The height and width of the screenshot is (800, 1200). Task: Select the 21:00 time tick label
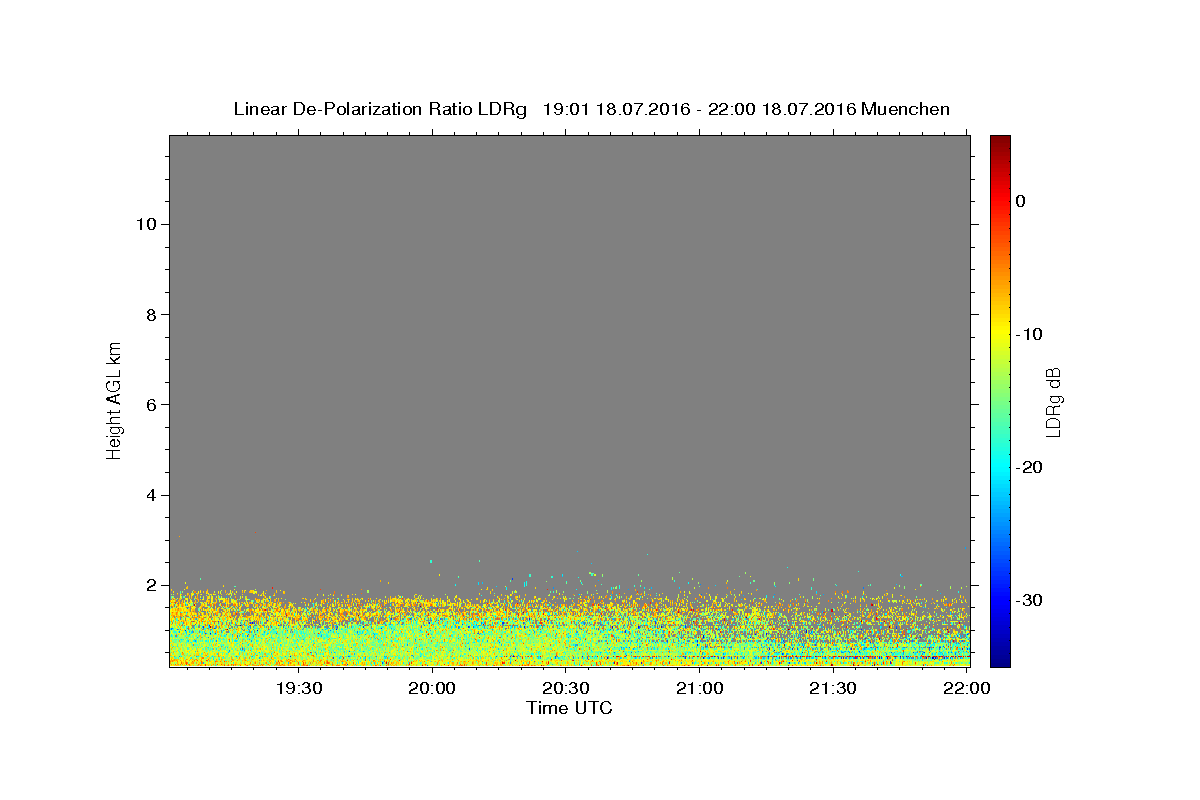tap(700, 688)
